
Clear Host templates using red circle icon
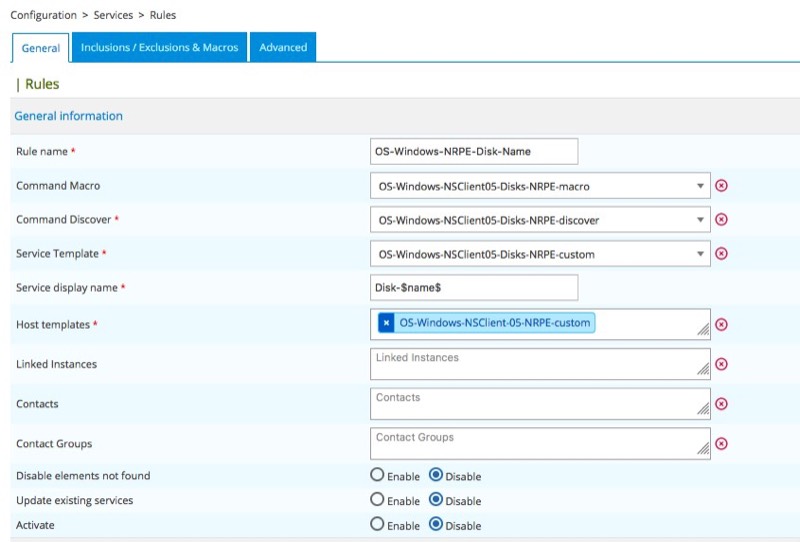(x=721, y=325)
